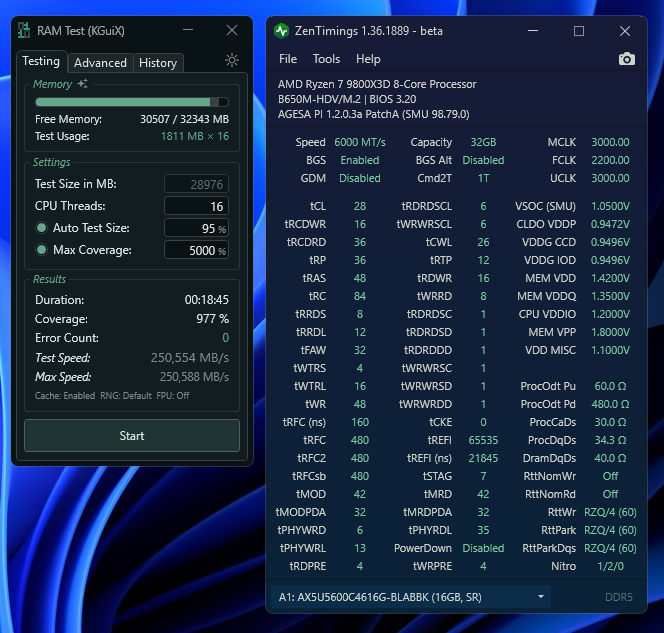Click the Nitro value 1/2/0
664x633 pixels.
(610, 566)
